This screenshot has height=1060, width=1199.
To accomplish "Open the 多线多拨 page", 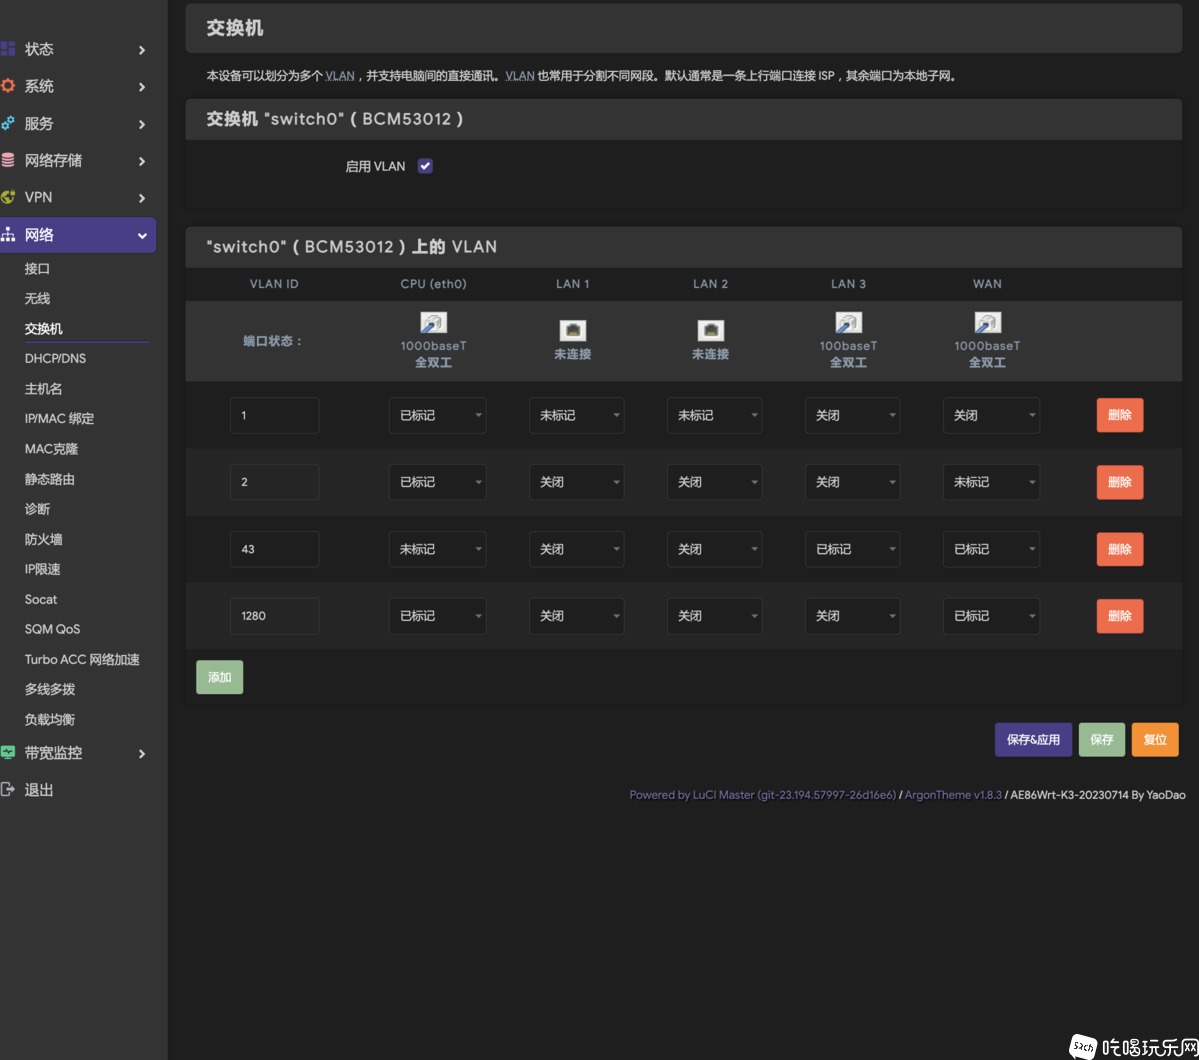I will (x=49, y=689).
